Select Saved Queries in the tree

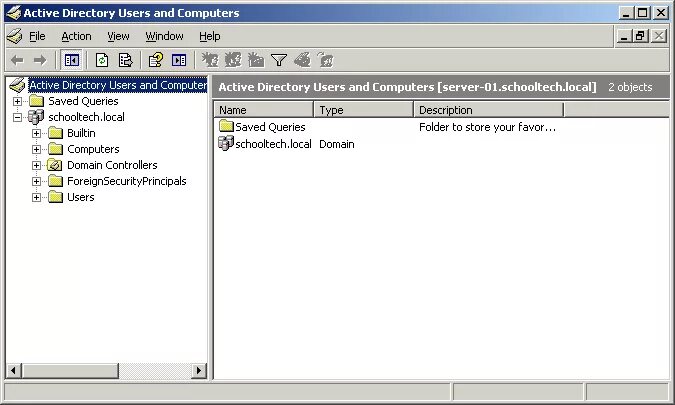[x=83, y=101]
